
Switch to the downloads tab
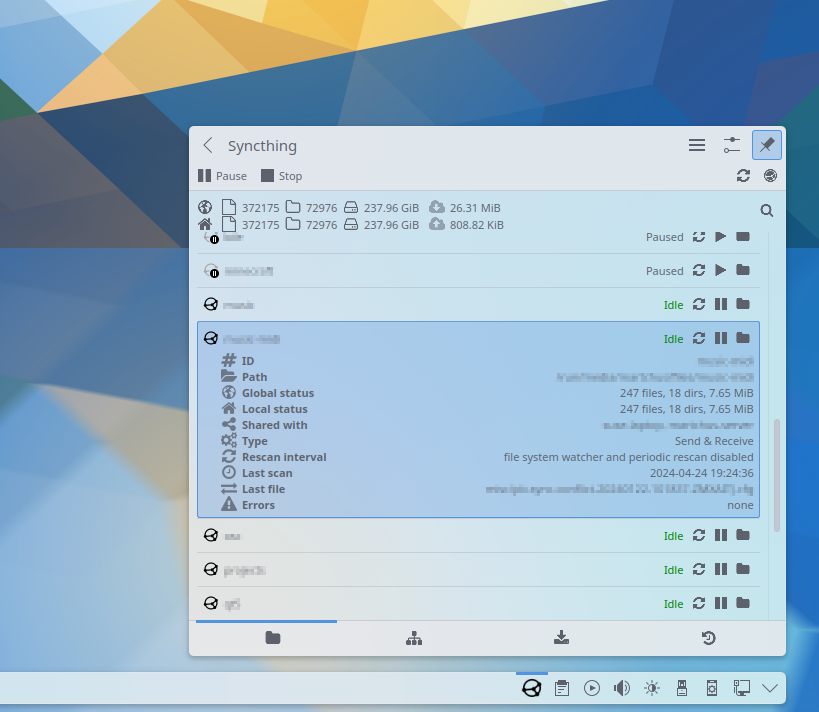[x=561, y=638]
